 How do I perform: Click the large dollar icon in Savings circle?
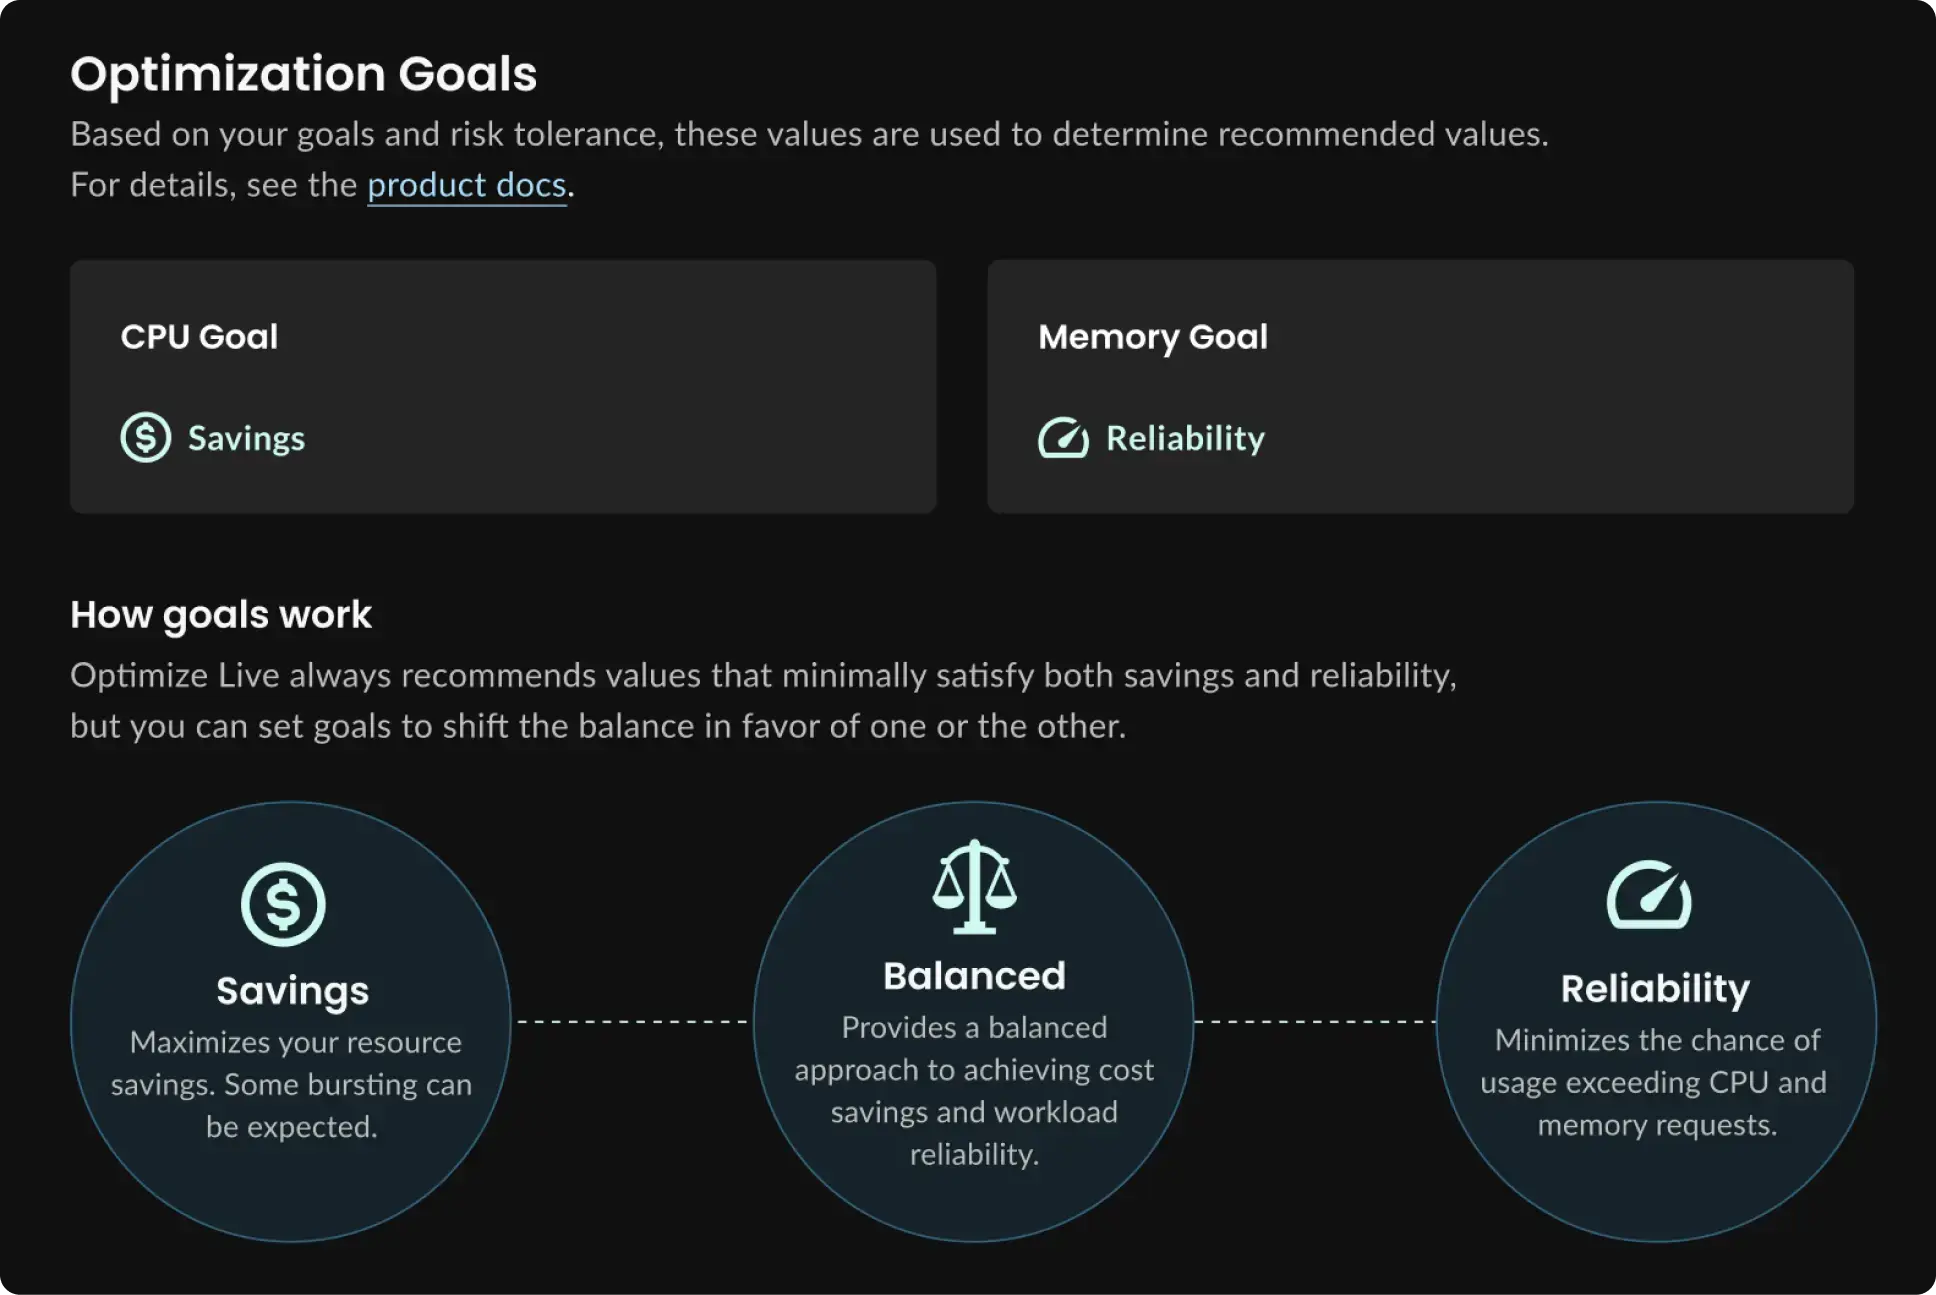283,904
